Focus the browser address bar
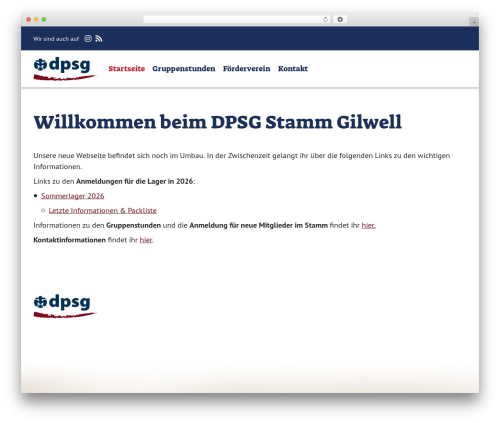Image resolution: width=500 pixels, height=423 pixels. point(237,20)
